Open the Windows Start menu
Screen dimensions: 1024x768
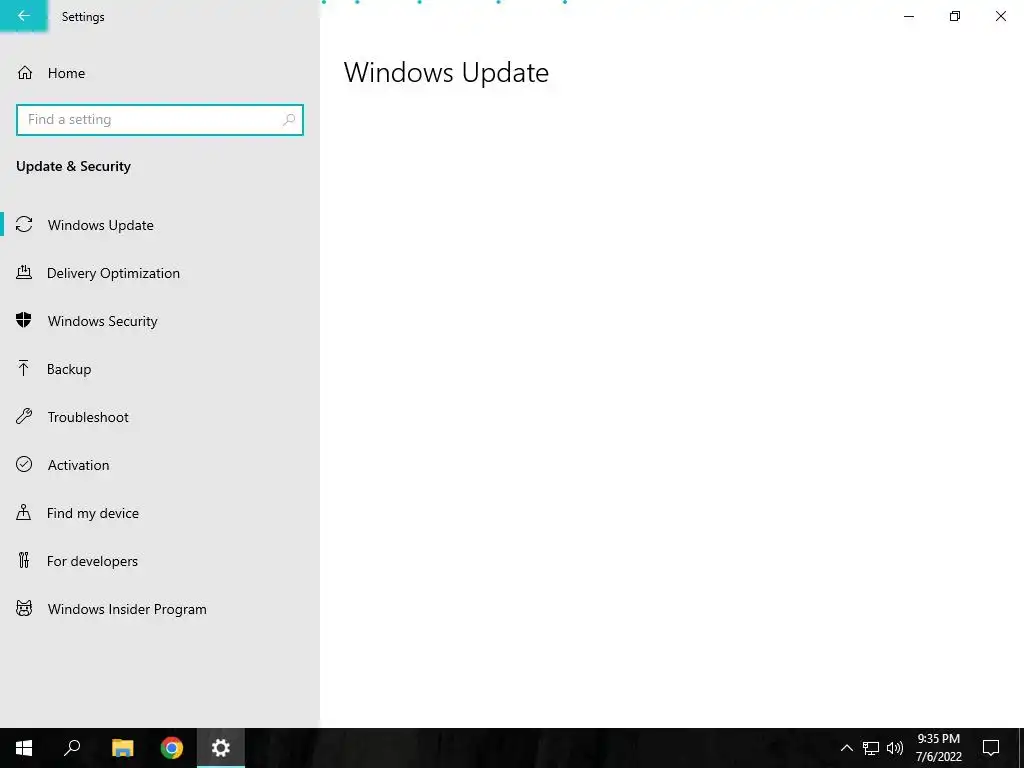tap(24, 748)
